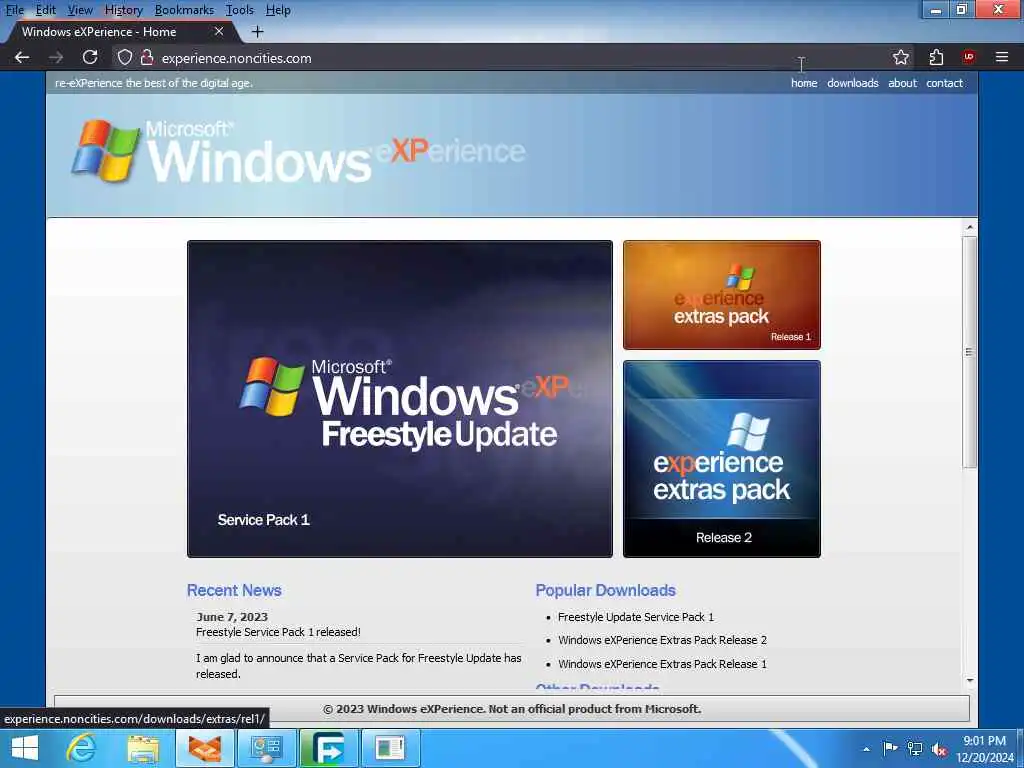1024x768 pixels.
Task: Open the downloads page link
Action: pyautogui.click(x=853, y=83)
